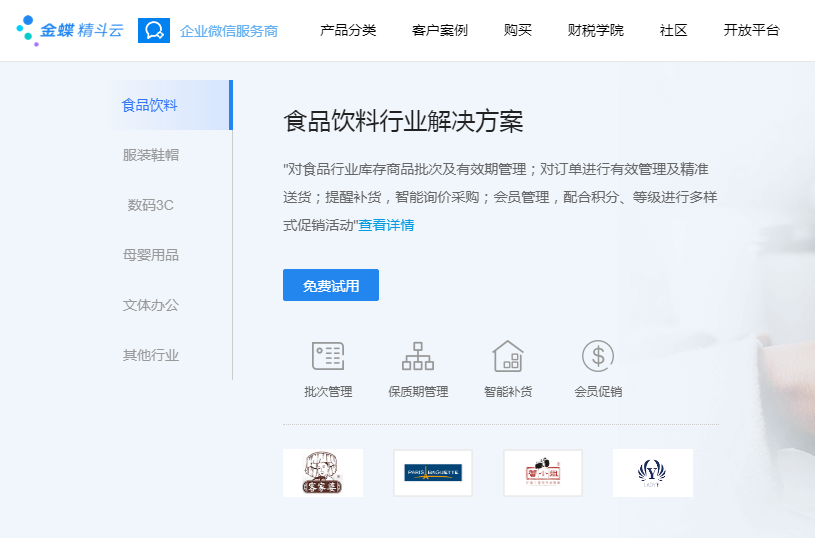Click the 免费试用 button
The image size is (815, 538).
point(331,285)
